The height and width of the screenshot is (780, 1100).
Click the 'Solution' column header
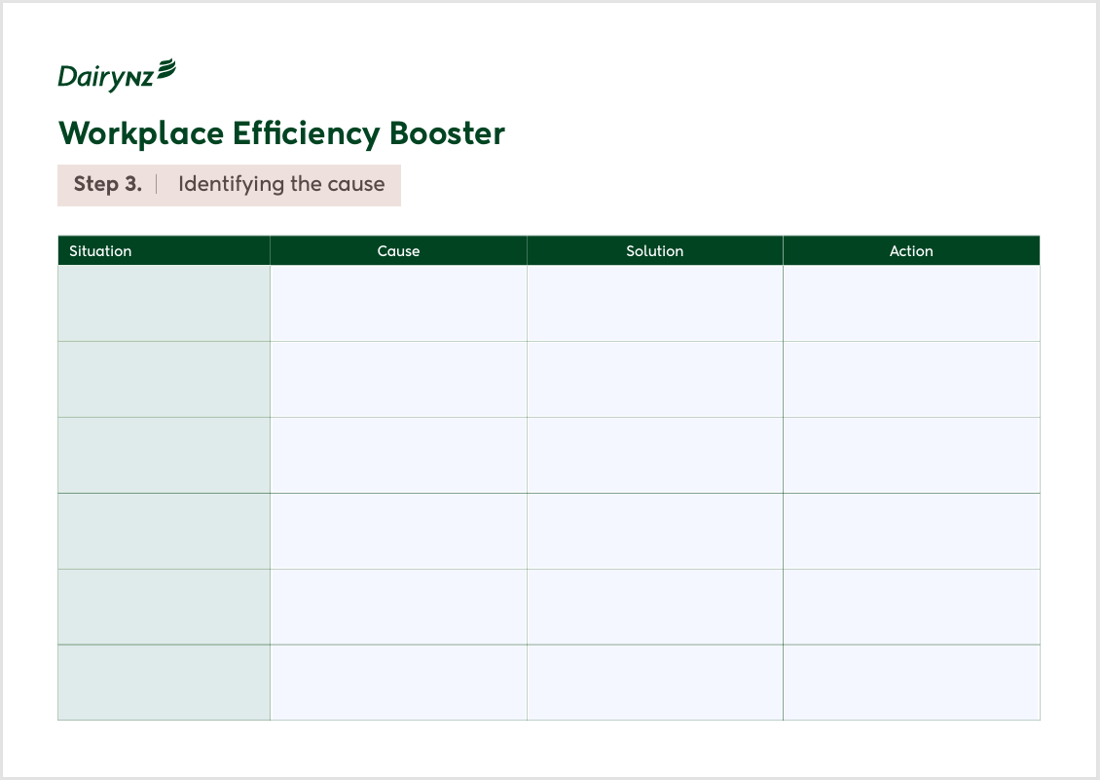point(655,250)
